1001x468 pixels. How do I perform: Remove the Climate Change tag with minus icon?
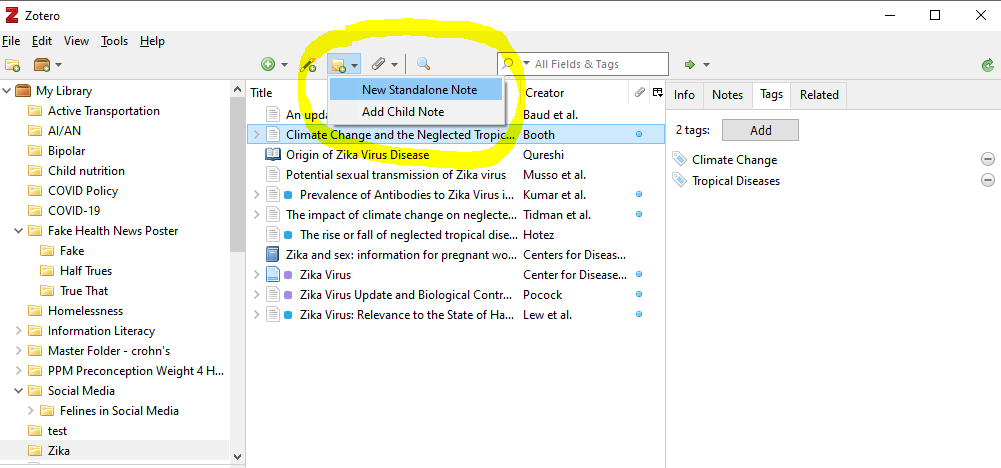988,160
